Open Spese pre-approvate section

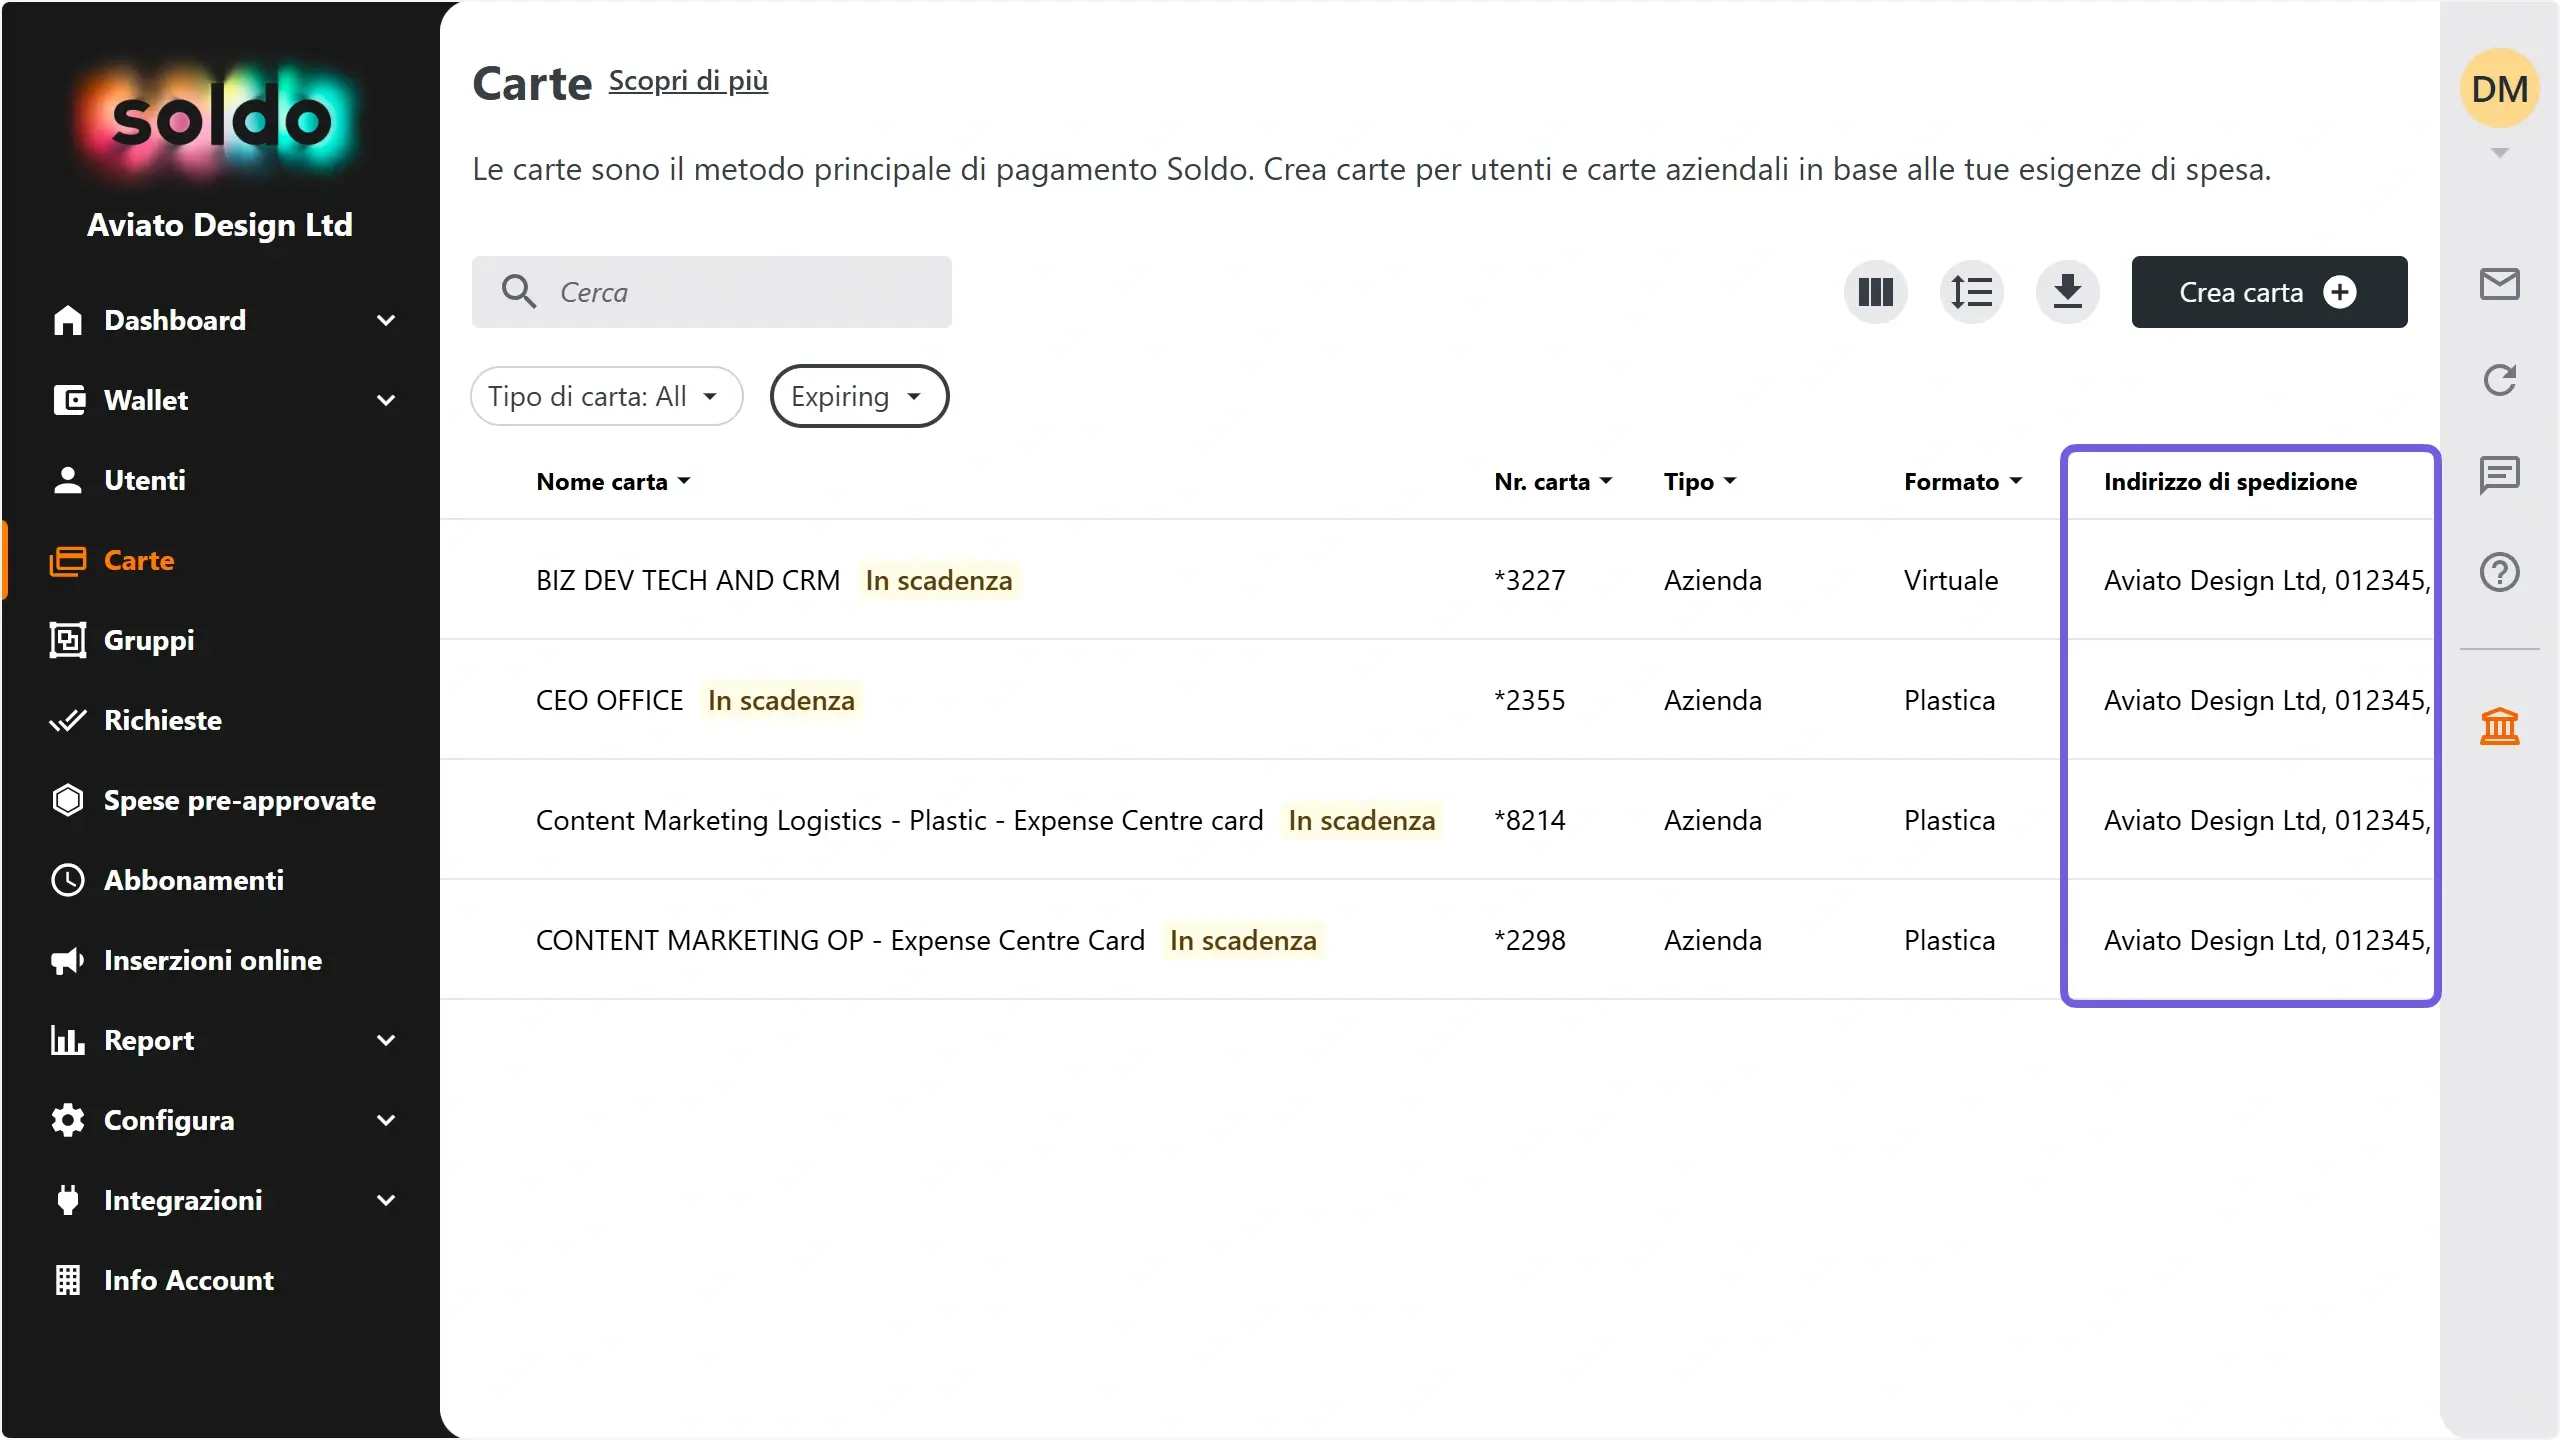[240, 800]
